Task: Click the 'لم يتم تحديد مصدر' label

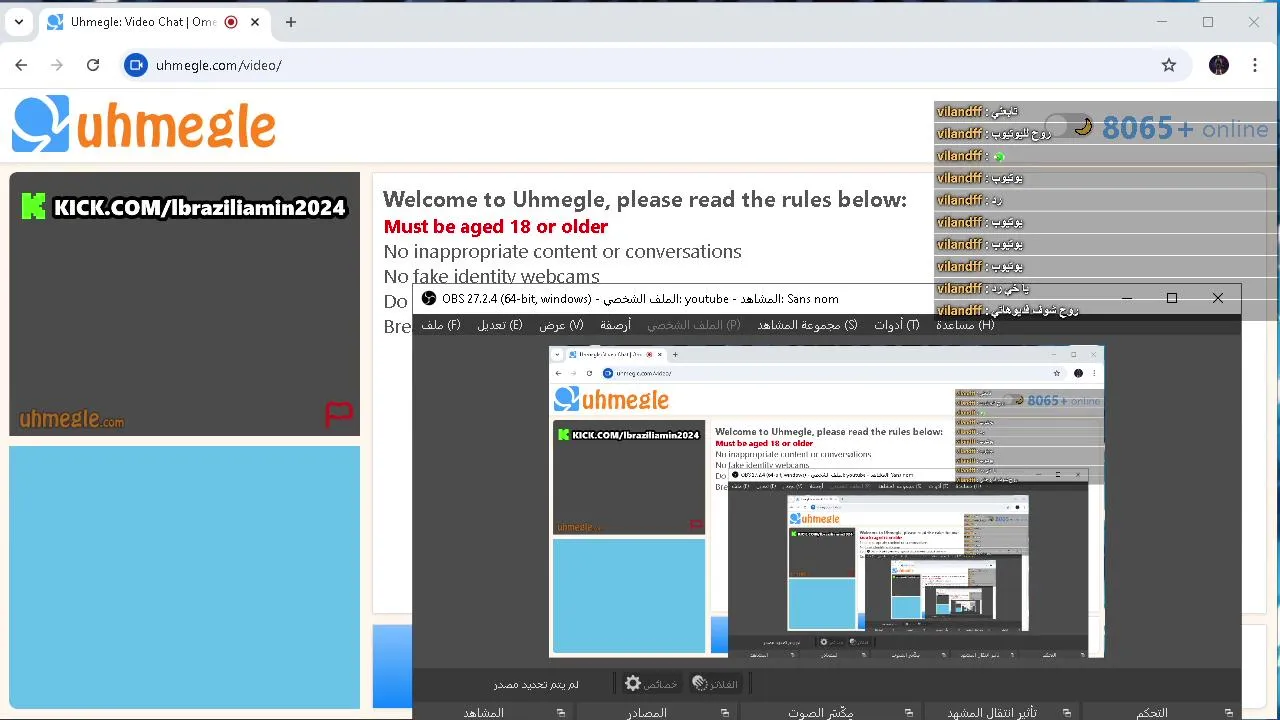Action: [536, 684]
